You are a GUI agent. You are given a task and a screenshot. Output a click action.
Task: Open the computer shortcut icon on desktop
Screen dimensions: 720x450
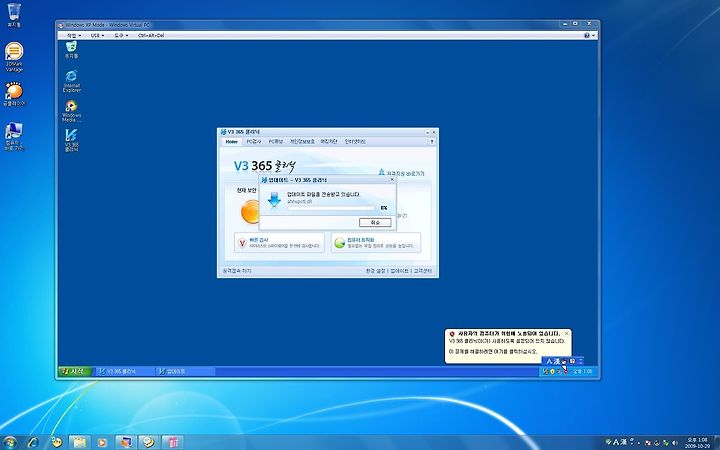point(14,136)
